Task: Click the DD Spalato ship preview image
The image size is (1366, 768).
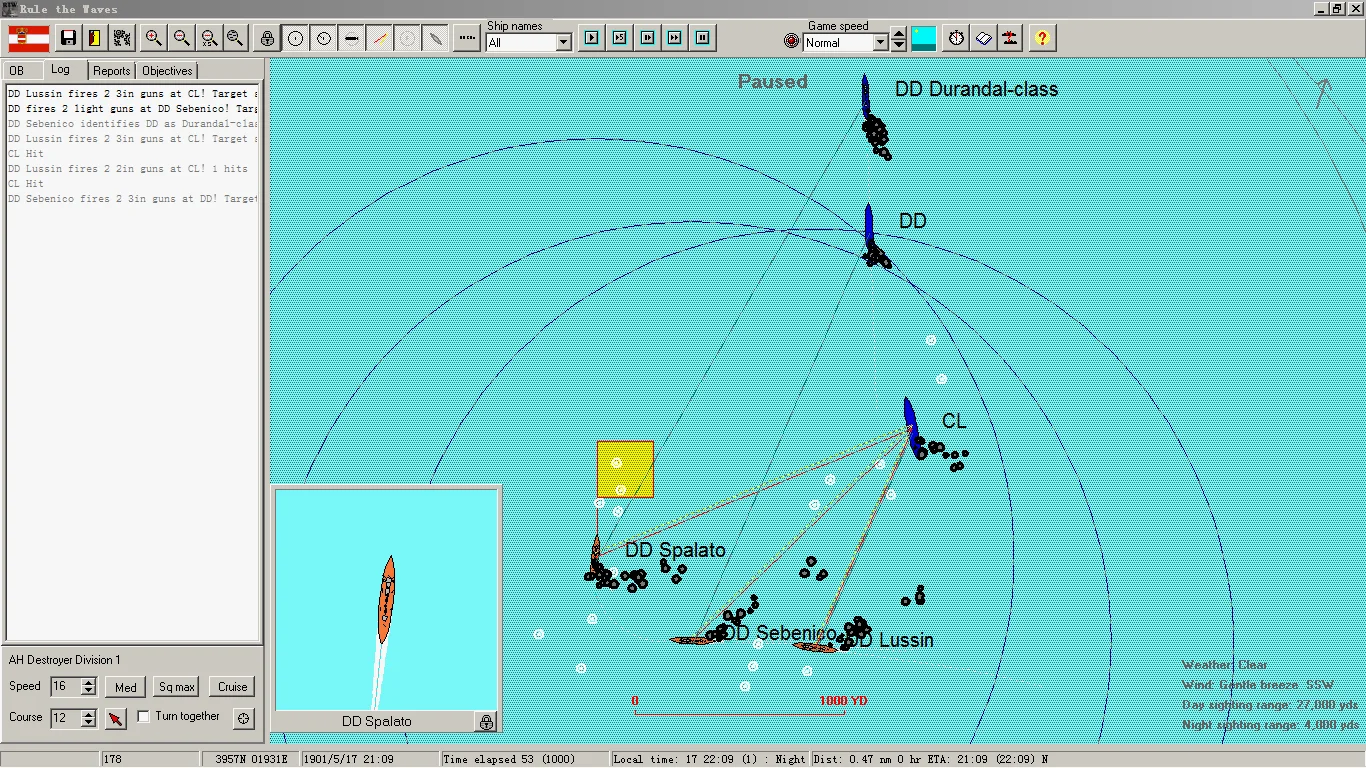Action: click(386, 599)
